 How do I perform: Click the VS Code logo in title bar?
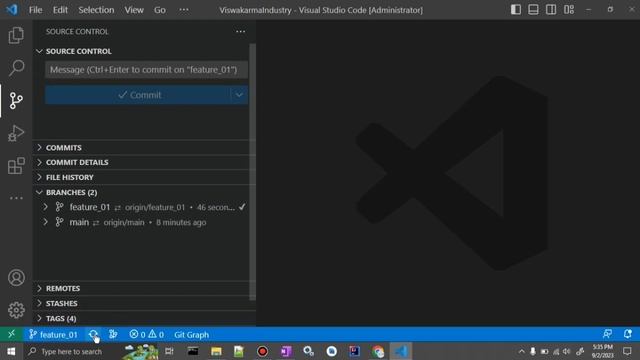coord(12,9)
